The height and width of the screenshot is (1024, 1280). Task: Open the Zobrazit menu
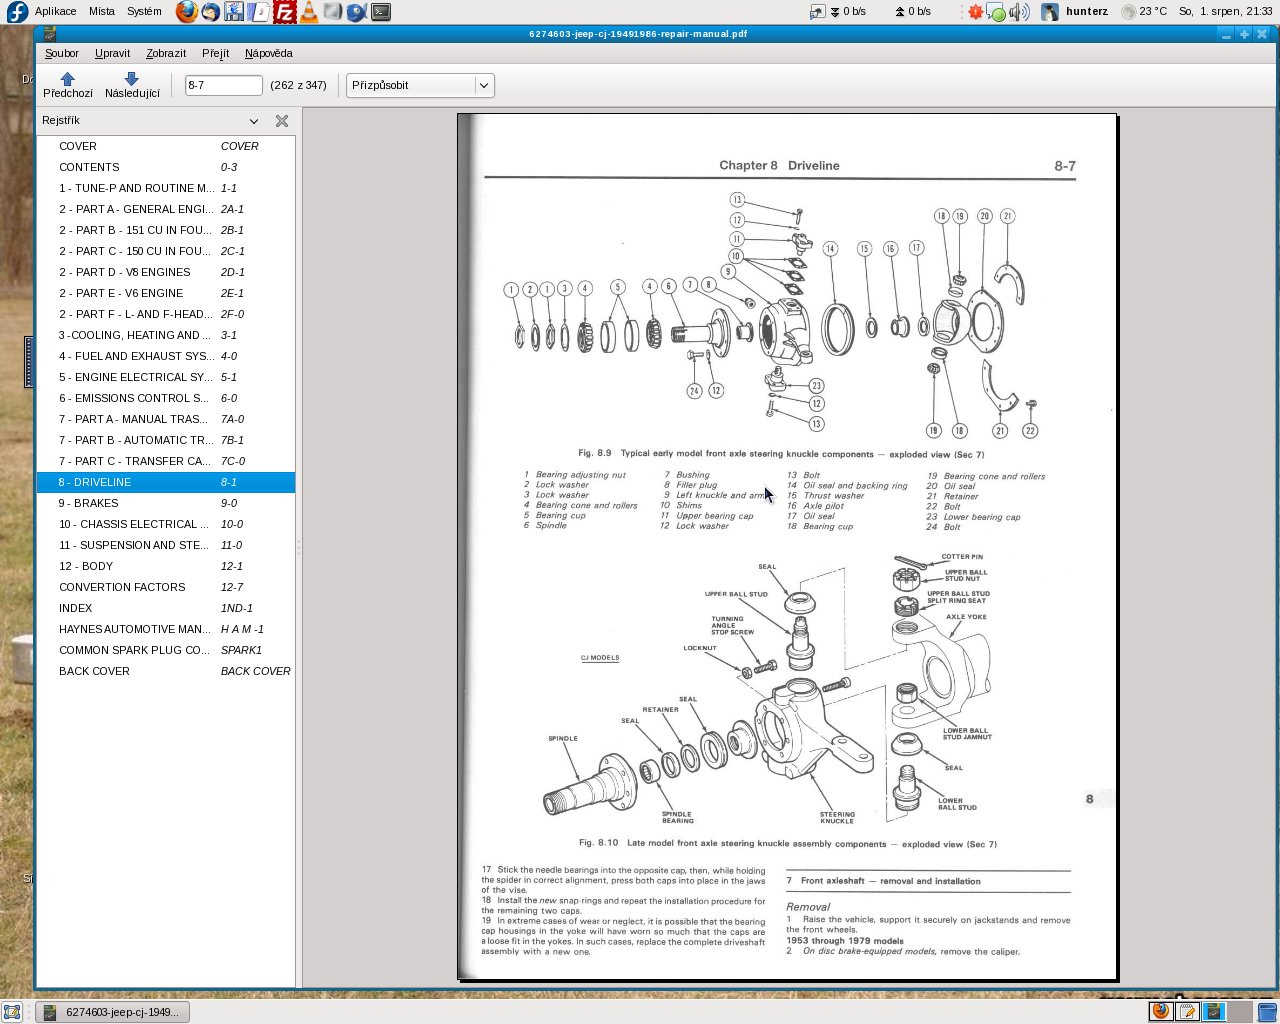point(166,53)
